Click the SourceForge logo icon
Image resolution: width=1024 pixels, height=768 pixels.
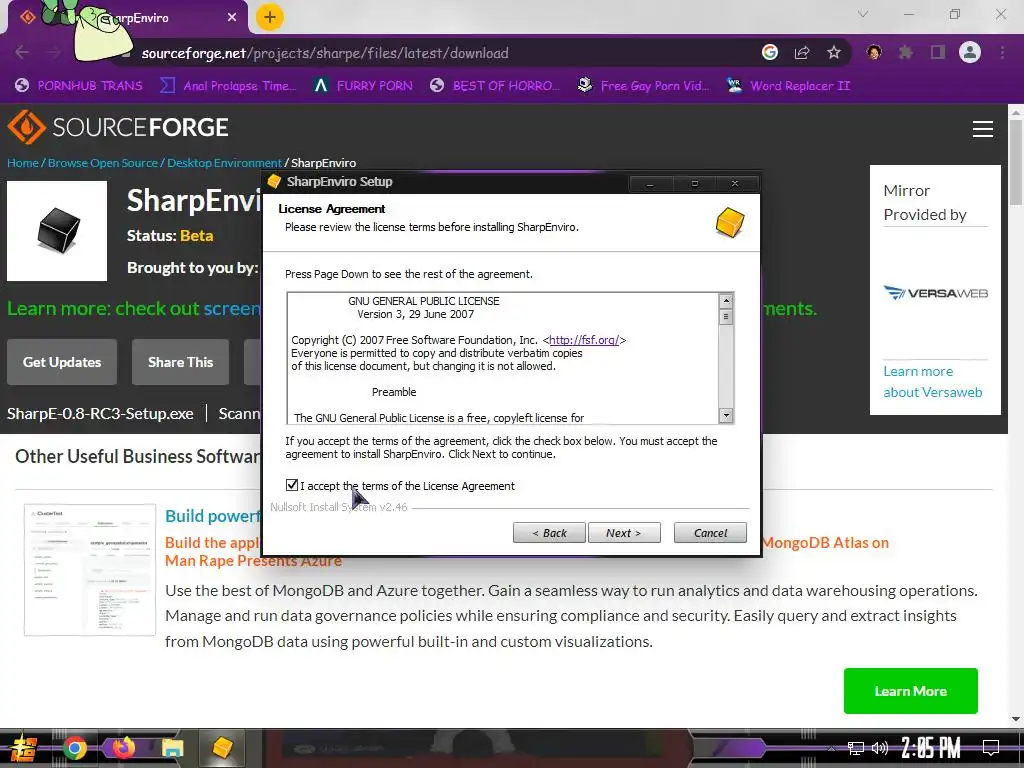tap(26, 127)
